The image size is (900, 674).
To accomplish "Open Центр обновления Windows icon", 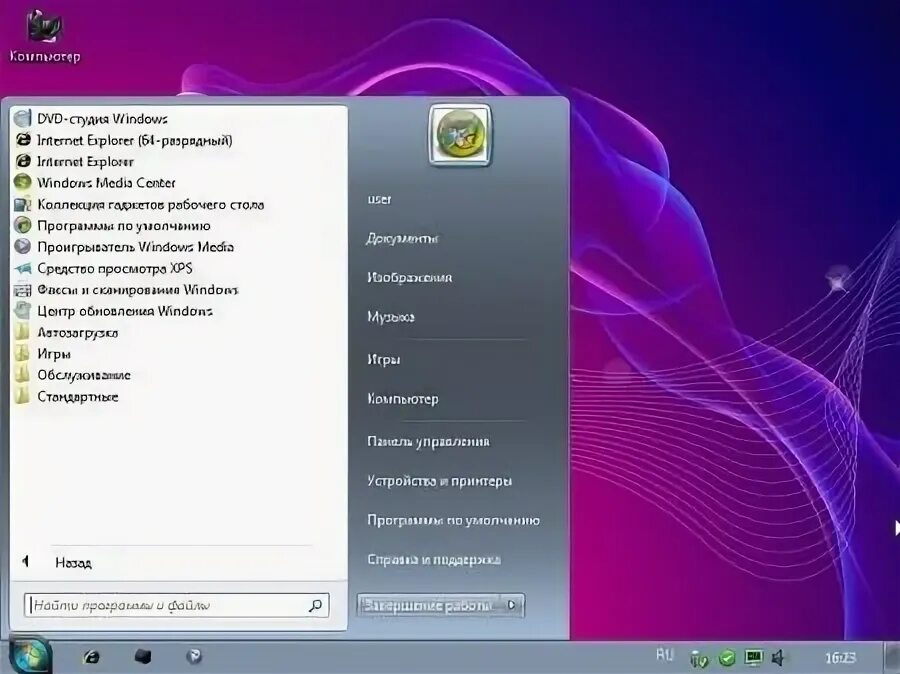I will coord(23,311).
